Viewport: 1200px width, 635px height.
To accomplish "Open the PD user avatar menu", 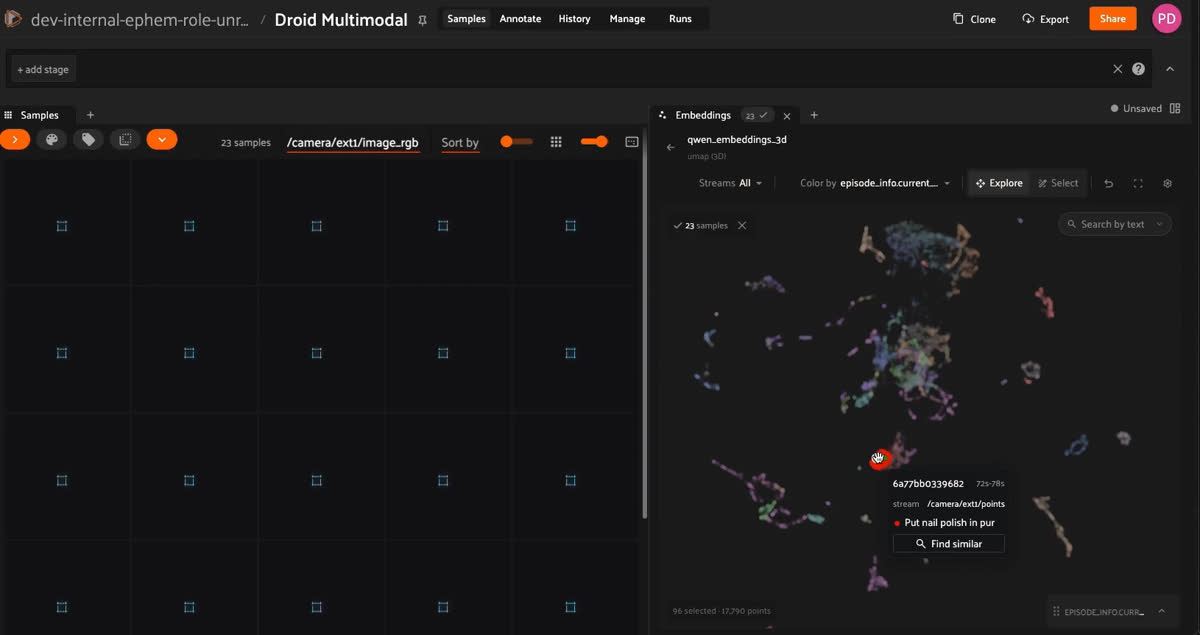I will (1167, 18).
